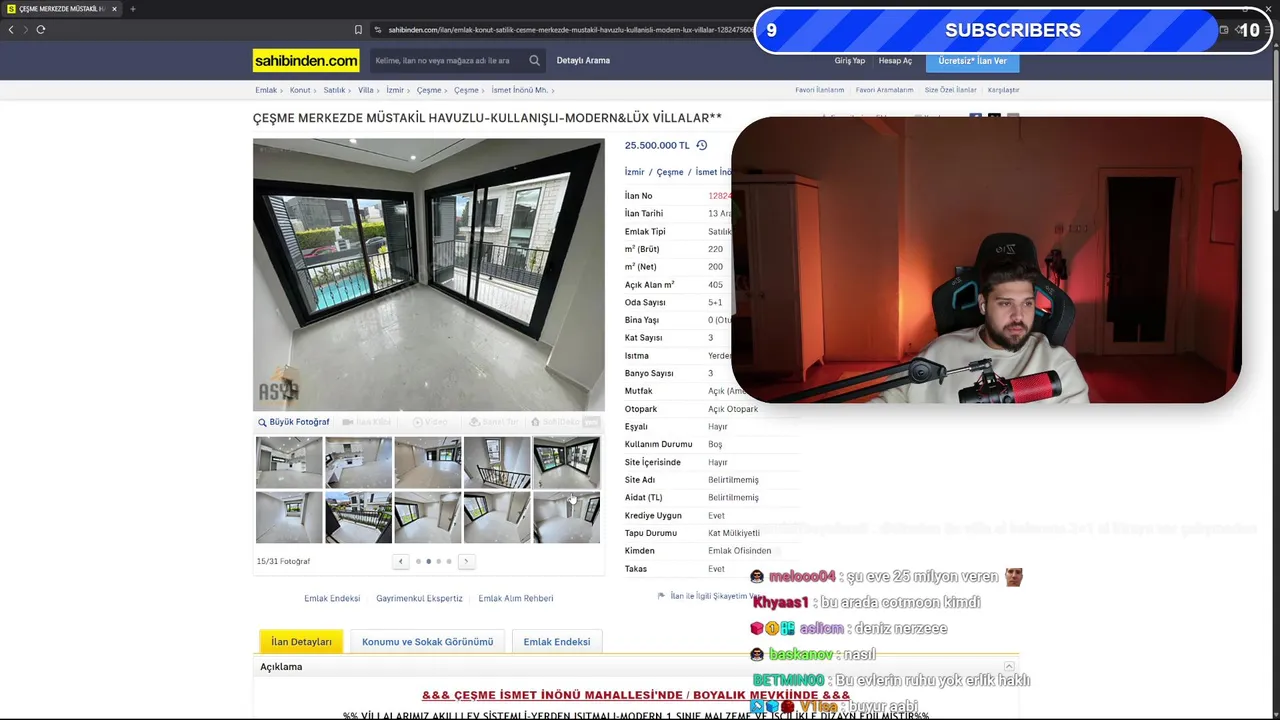Image resolution: width=1280 pixels, height=720 pixels.
Task: Switch to the İlan Detayları tab
Action: coord(301,642)
